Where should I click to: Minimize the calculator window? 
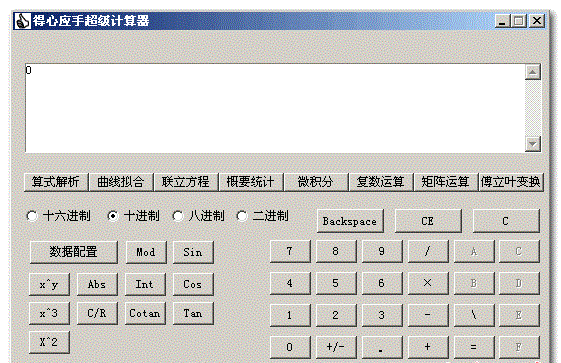pos(503,21)
